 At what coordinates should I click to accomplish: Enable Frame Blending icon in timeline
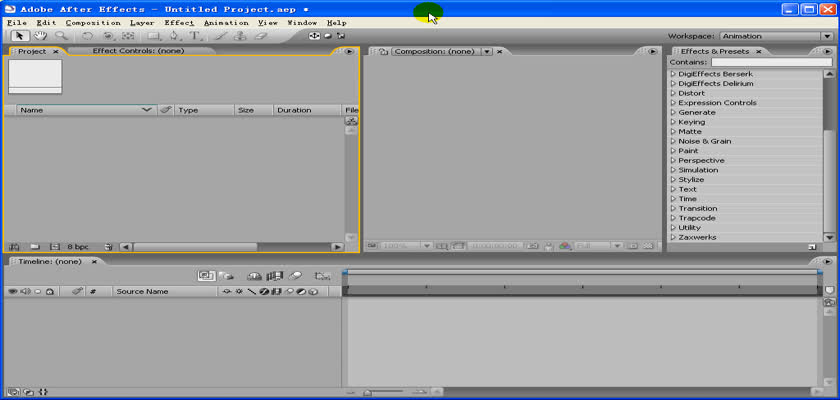point(275,276)
